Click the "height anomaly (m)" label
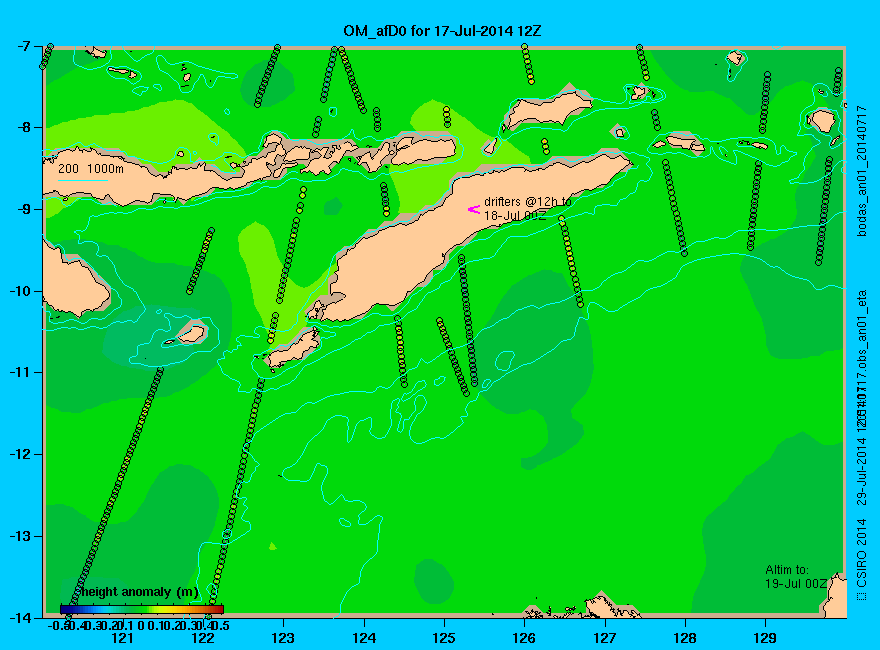The image size is (880, 650). 139,592
